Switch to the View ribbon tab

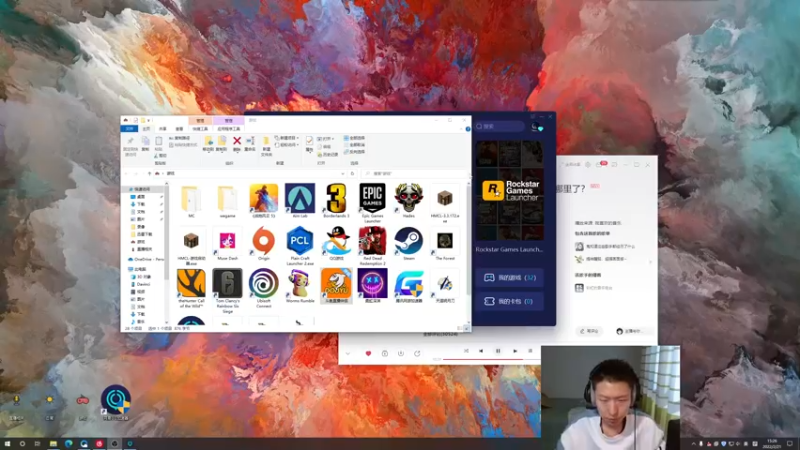pos(179,129)
